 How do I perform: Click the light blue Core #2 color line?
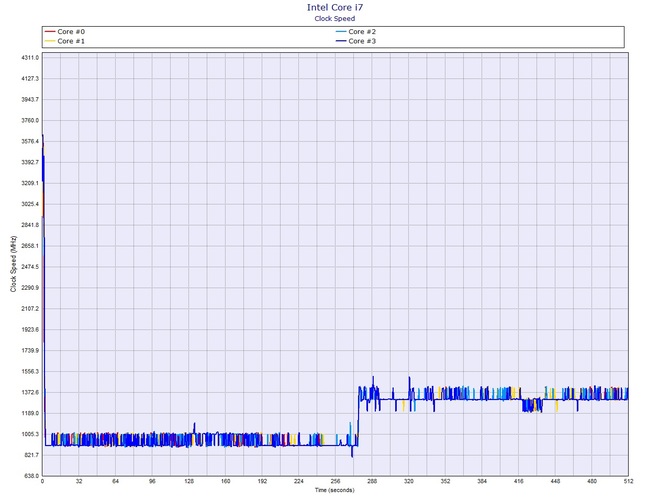[x=341, y=32]
